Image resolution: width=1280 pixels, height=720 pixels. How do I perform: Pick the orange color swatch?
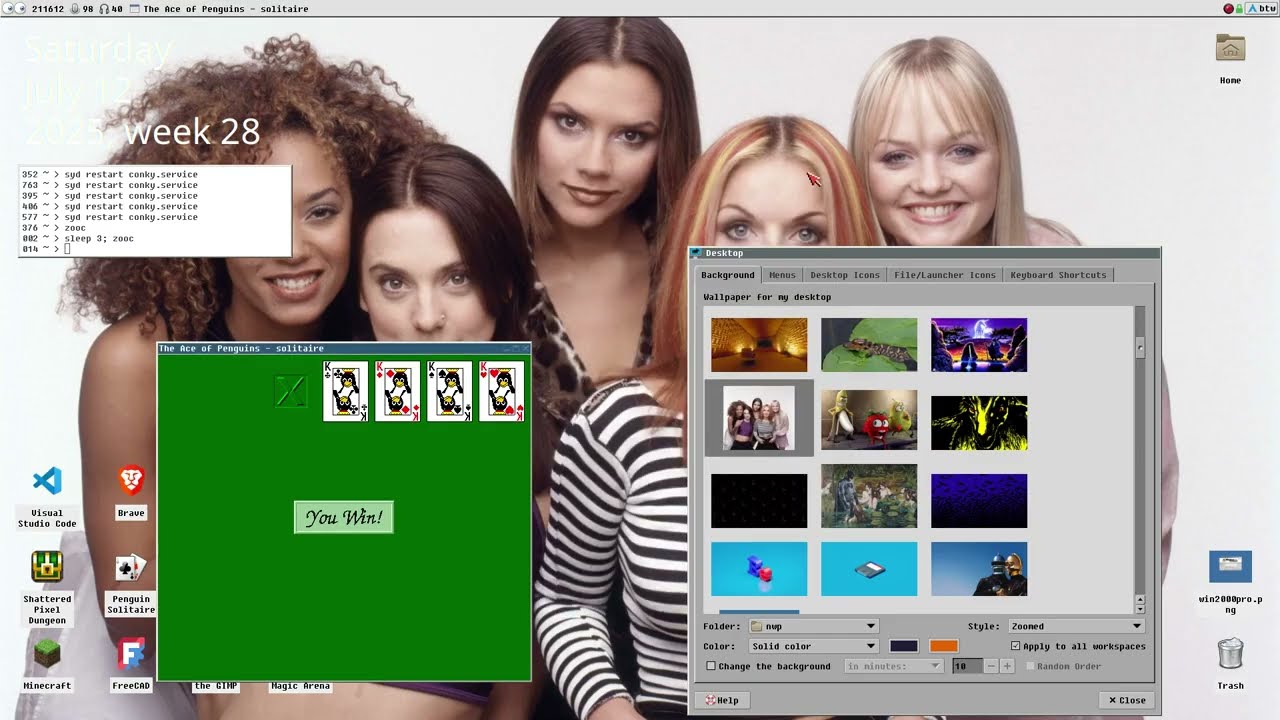(944, 646)
